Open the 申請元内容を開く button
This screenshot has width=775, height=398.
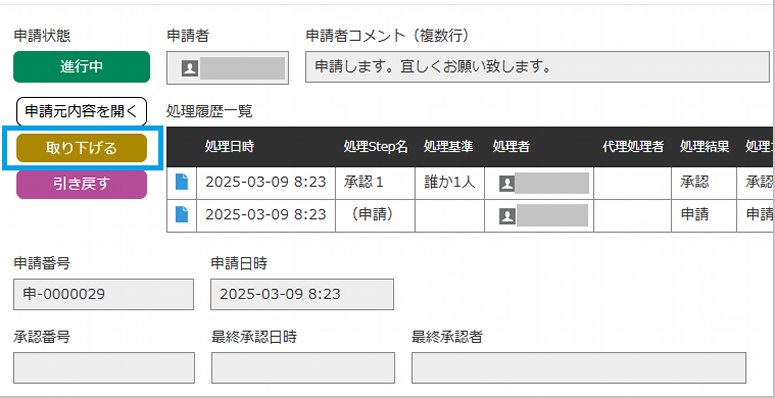click(x=82, y=111)
